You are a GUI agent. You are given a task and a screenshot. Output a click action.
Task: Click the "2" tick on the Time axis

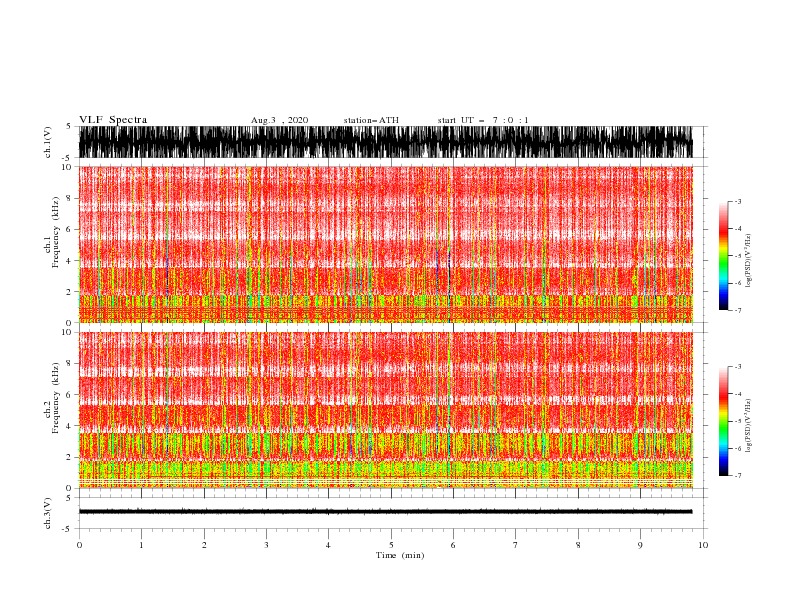(x=204, y=545)
